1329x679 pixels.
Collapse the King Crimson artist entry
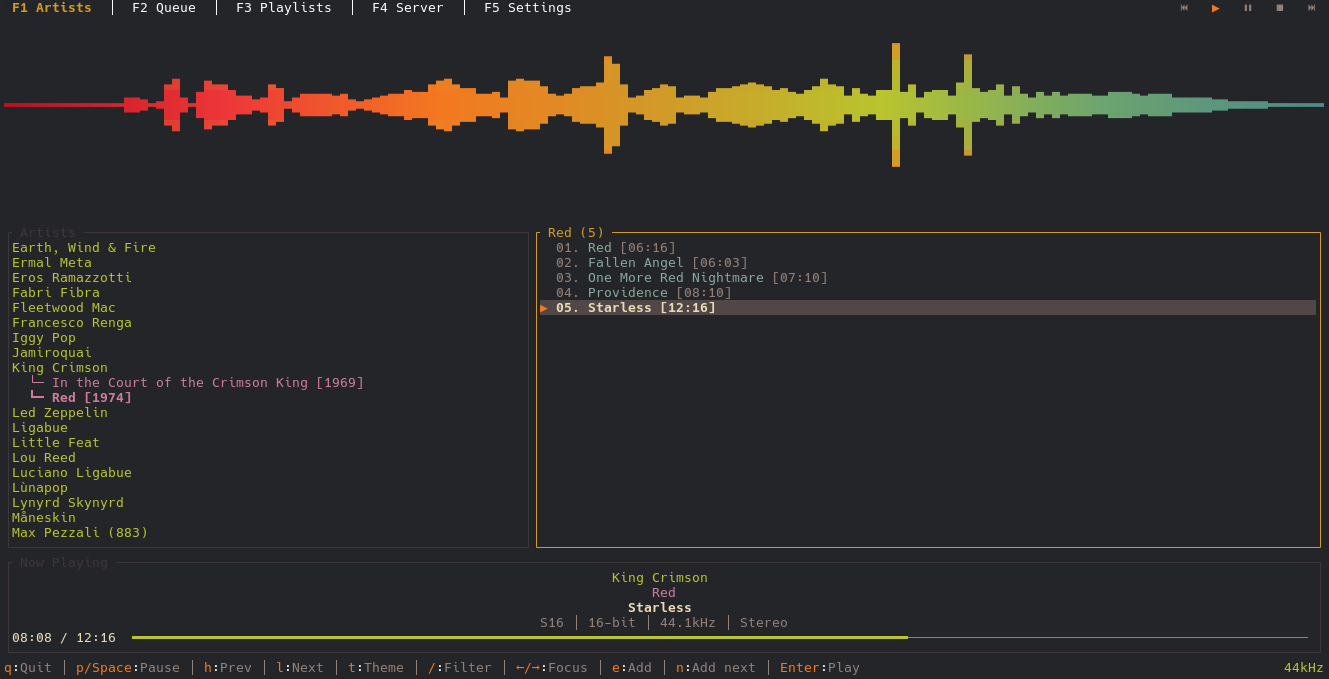click(60, 368)
